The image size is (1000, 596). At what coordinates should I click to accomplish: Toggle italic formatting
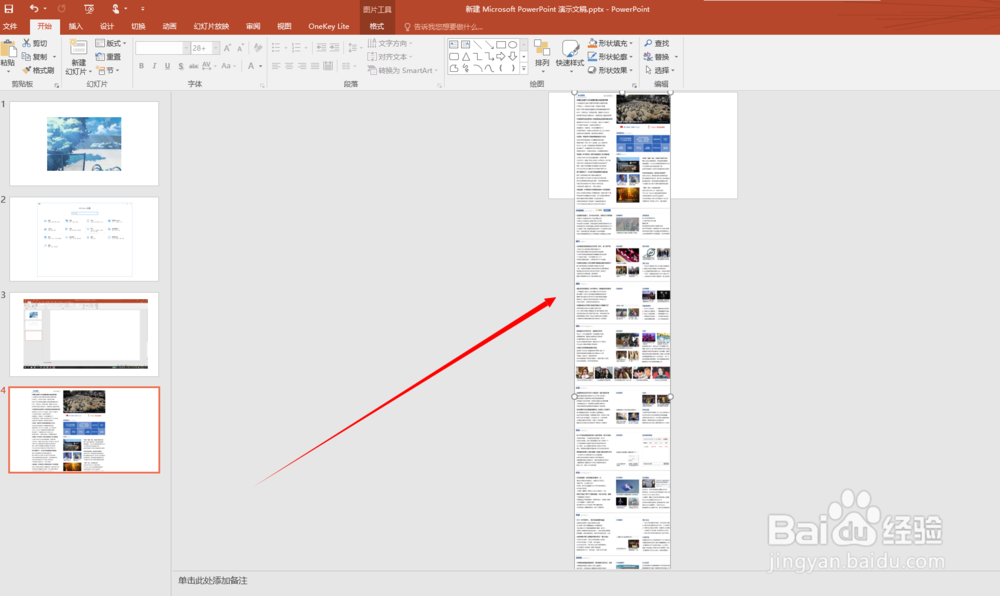tap(154, 66)
